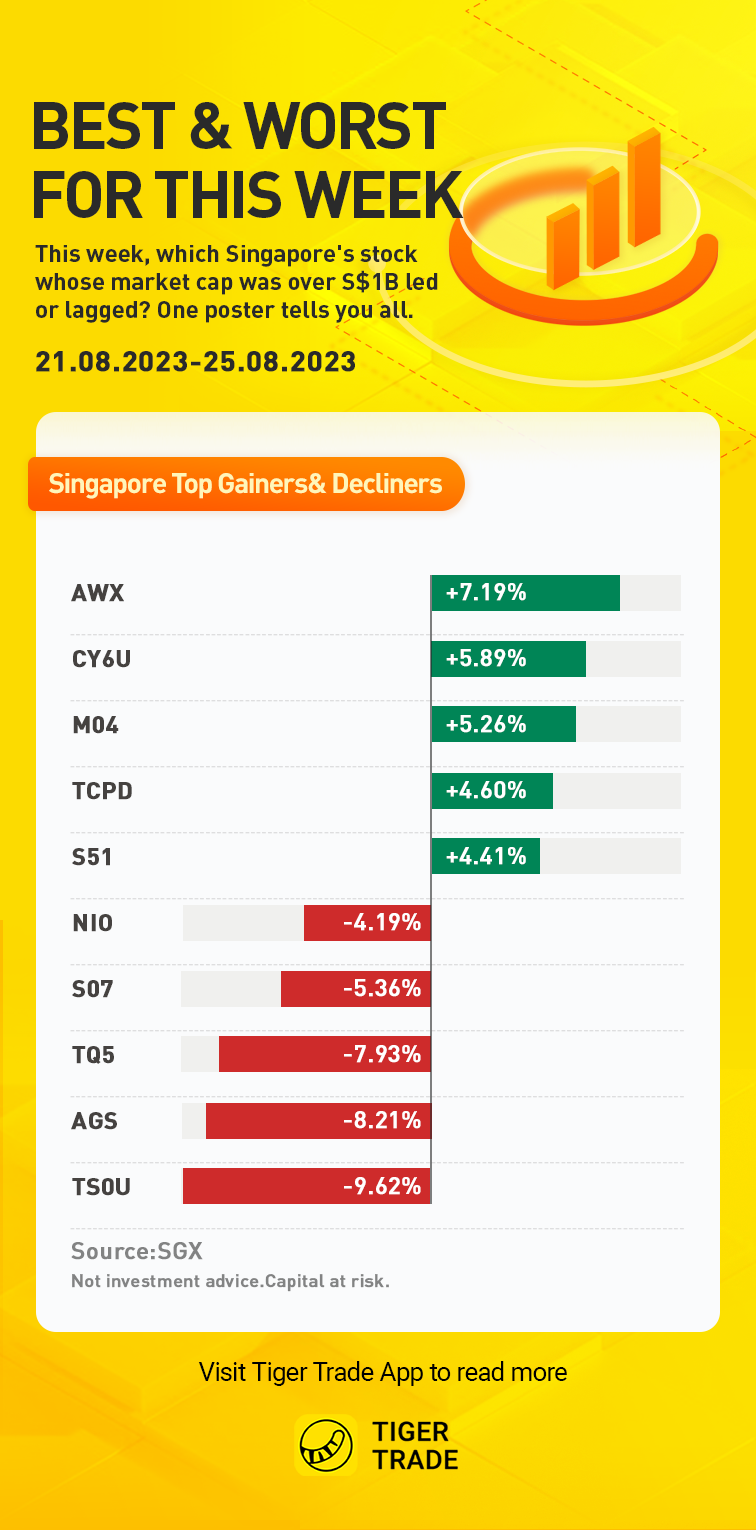Select the Singapore Top Gainers& Decliners tab

246,485
